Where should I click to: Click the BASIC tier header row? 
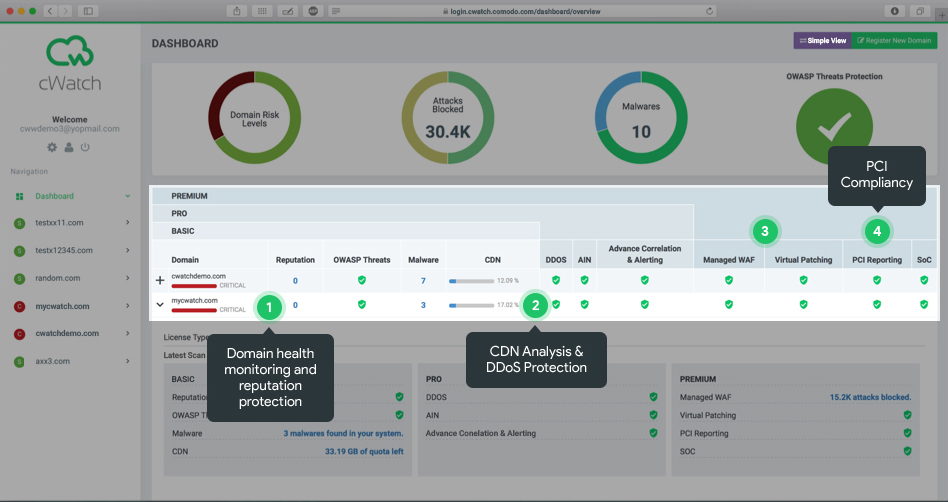(346, 231)
